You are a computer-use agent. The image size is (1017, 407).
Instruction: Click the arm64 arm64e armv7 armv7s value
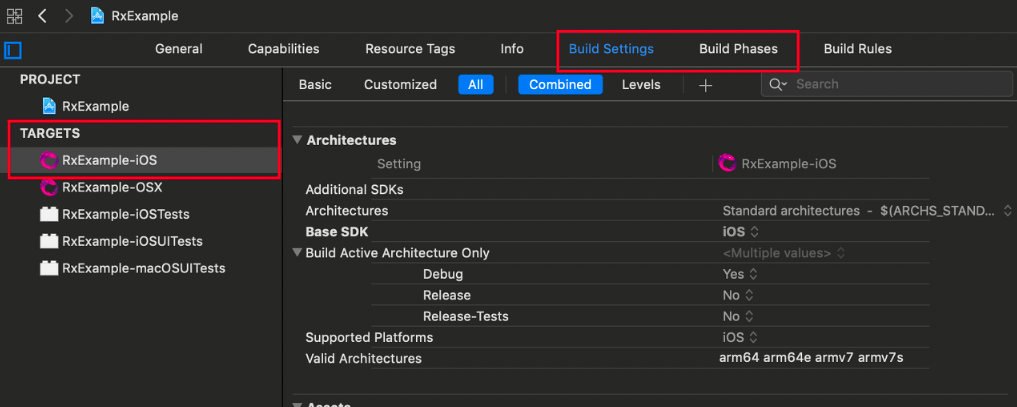pos(811,358)
